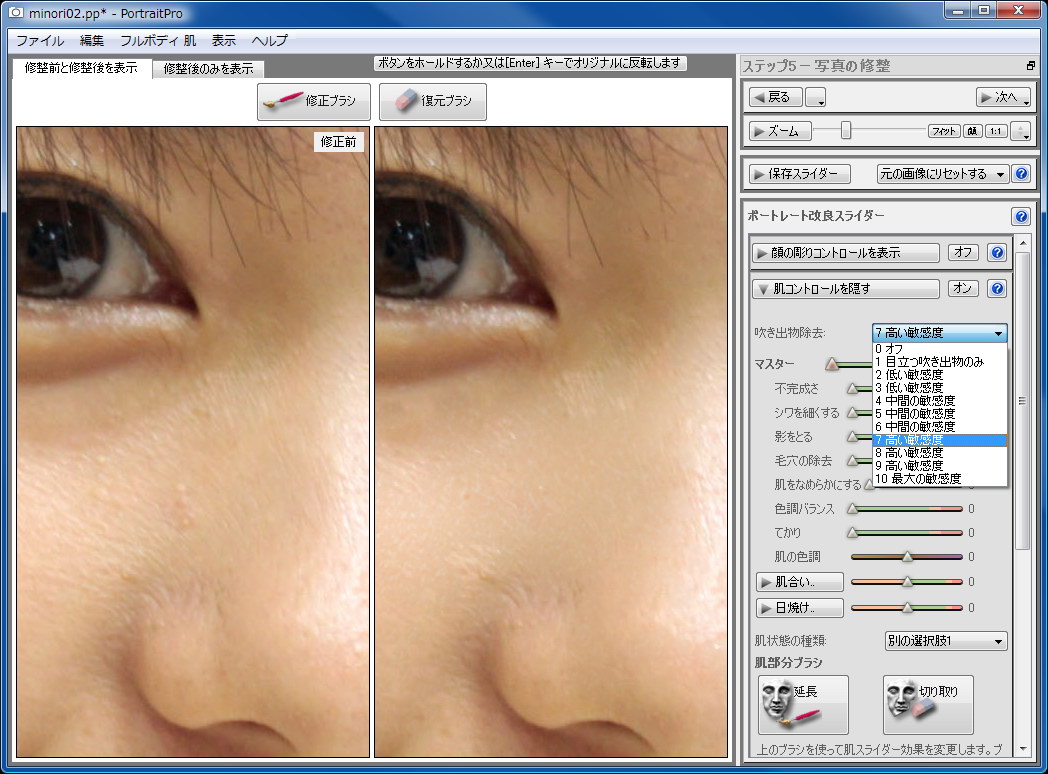
Task: Open the 表示 menu
Action: tap(224, 41)
